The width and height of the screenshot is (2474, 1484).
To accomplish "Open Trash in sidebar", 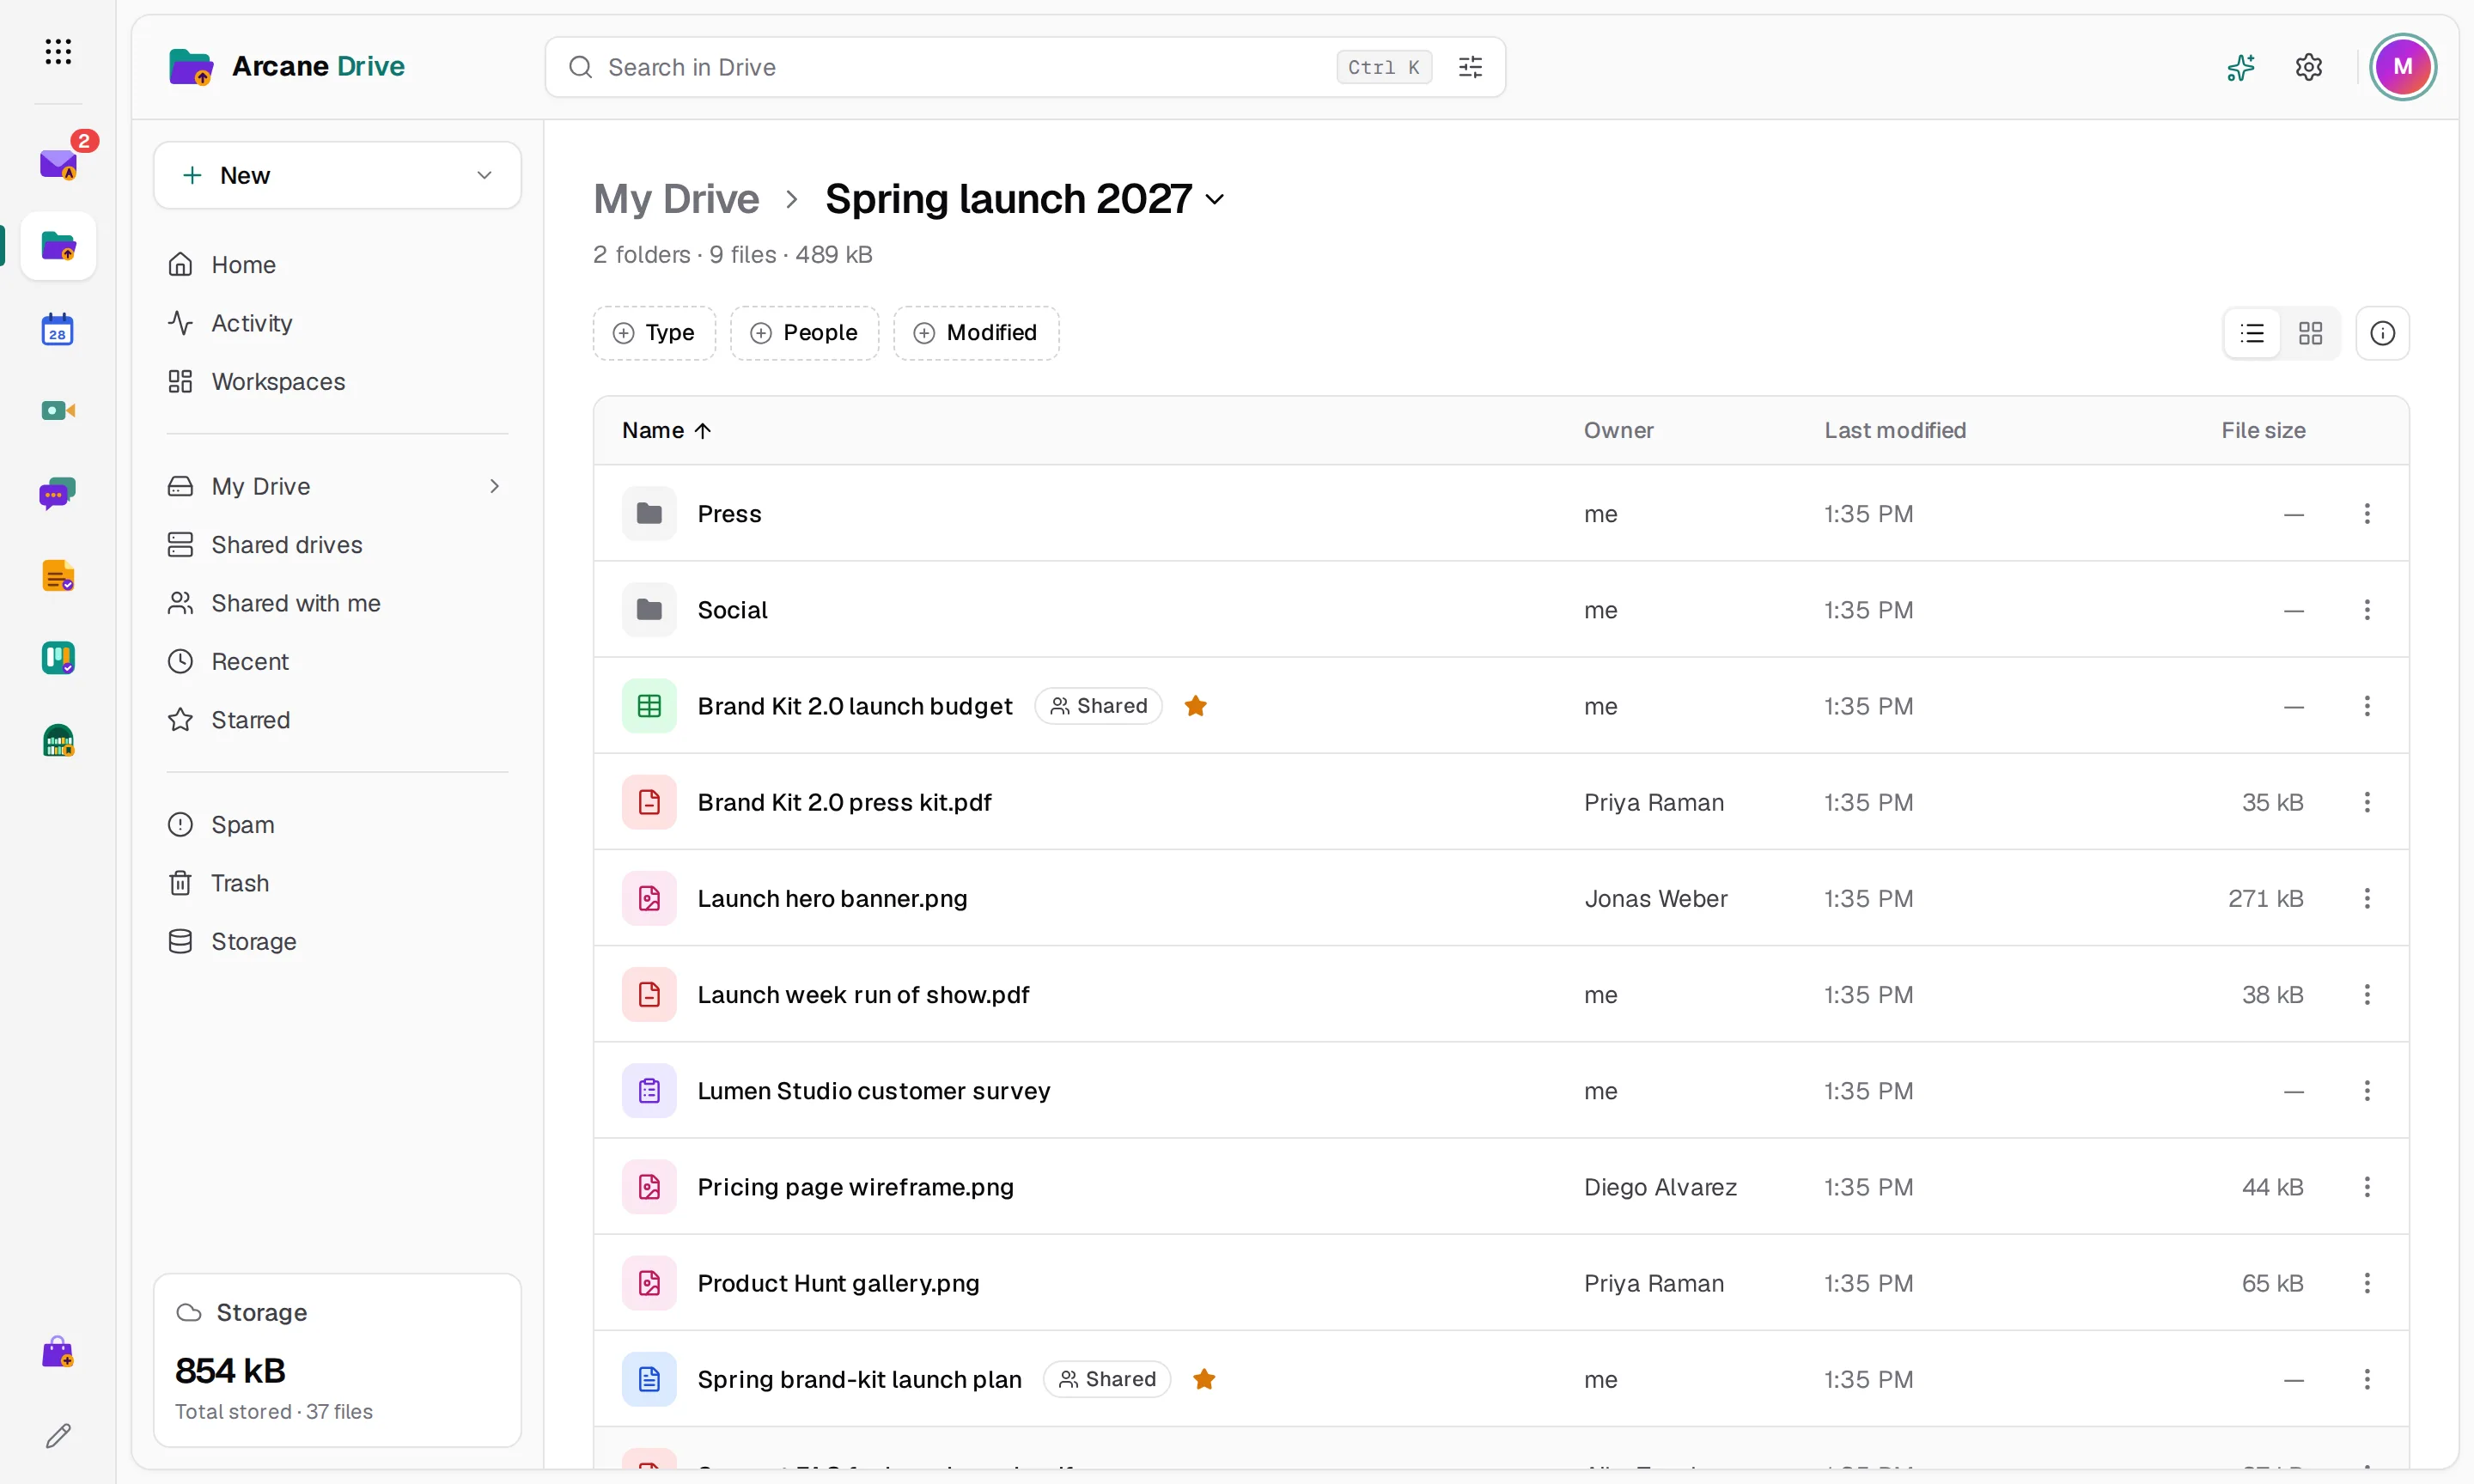I will click(337, 883).
